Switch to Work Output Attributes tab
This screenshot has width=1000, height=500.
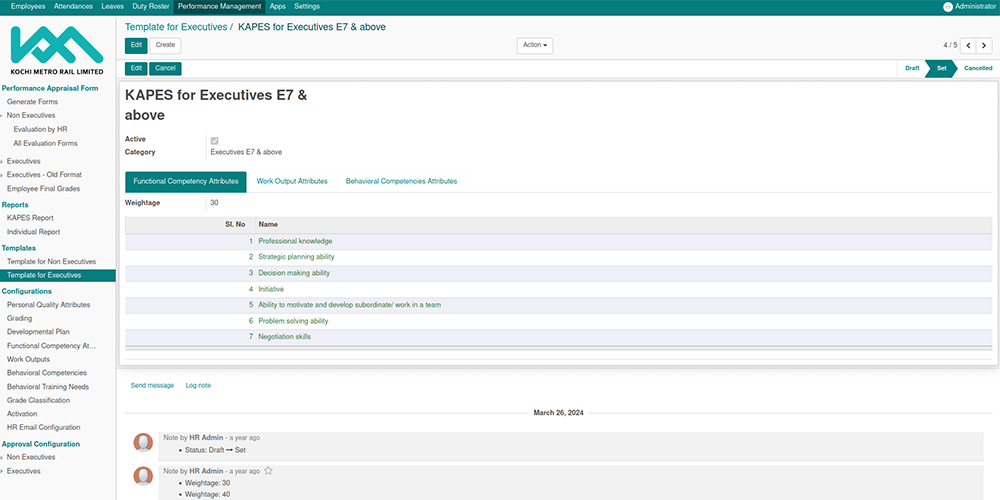click(292, 181)
